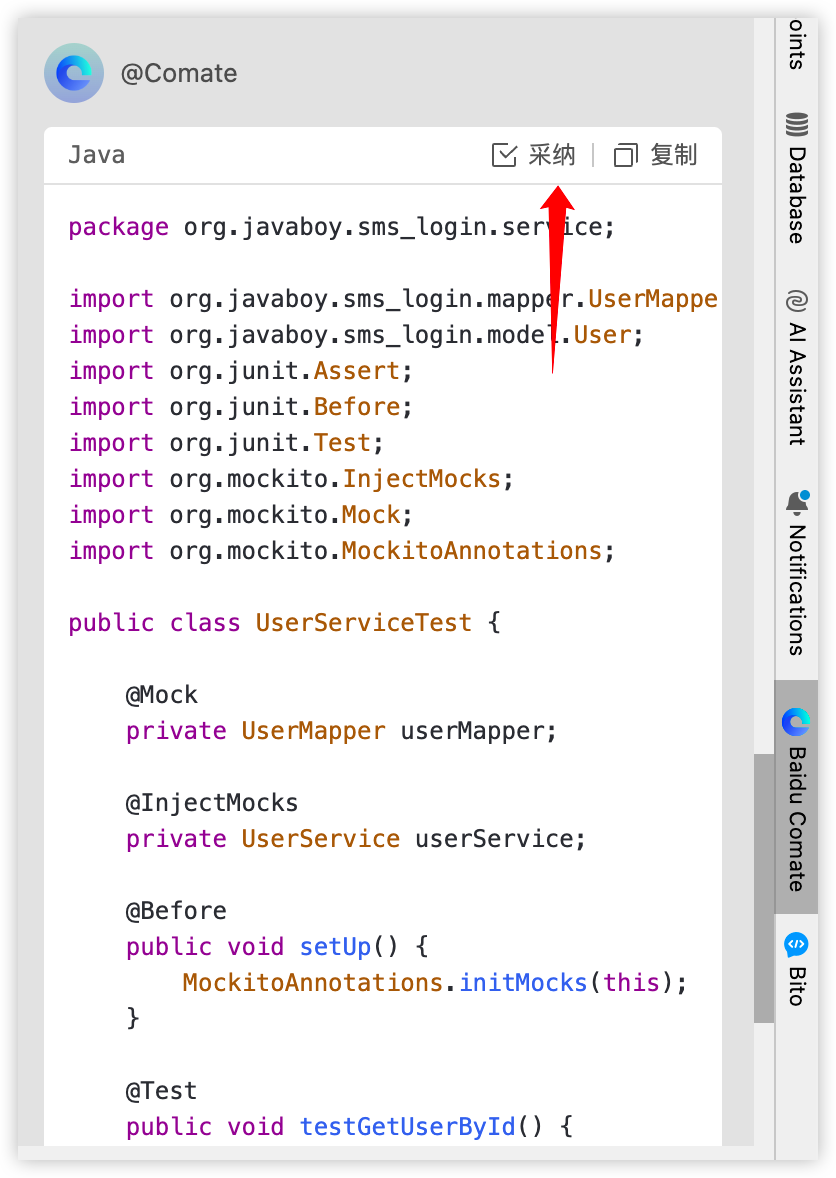Click import org.mockito.InjectMocks line
The height and width of the screenshot is (1178, 836).
pos(291,479)
